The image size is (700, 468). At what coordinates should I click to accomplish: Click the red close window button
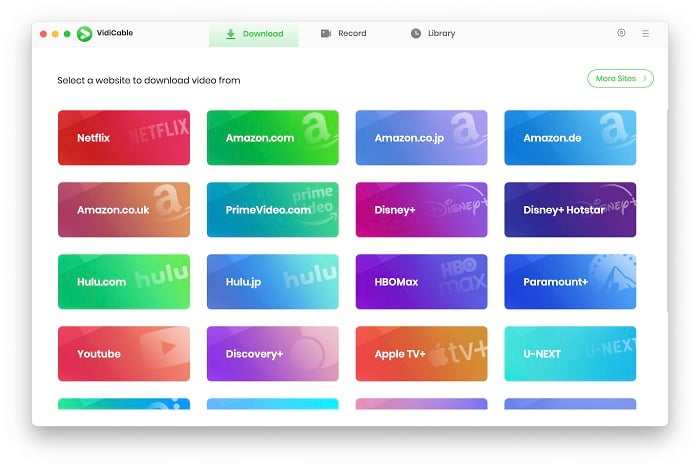(x=43, y=34)
